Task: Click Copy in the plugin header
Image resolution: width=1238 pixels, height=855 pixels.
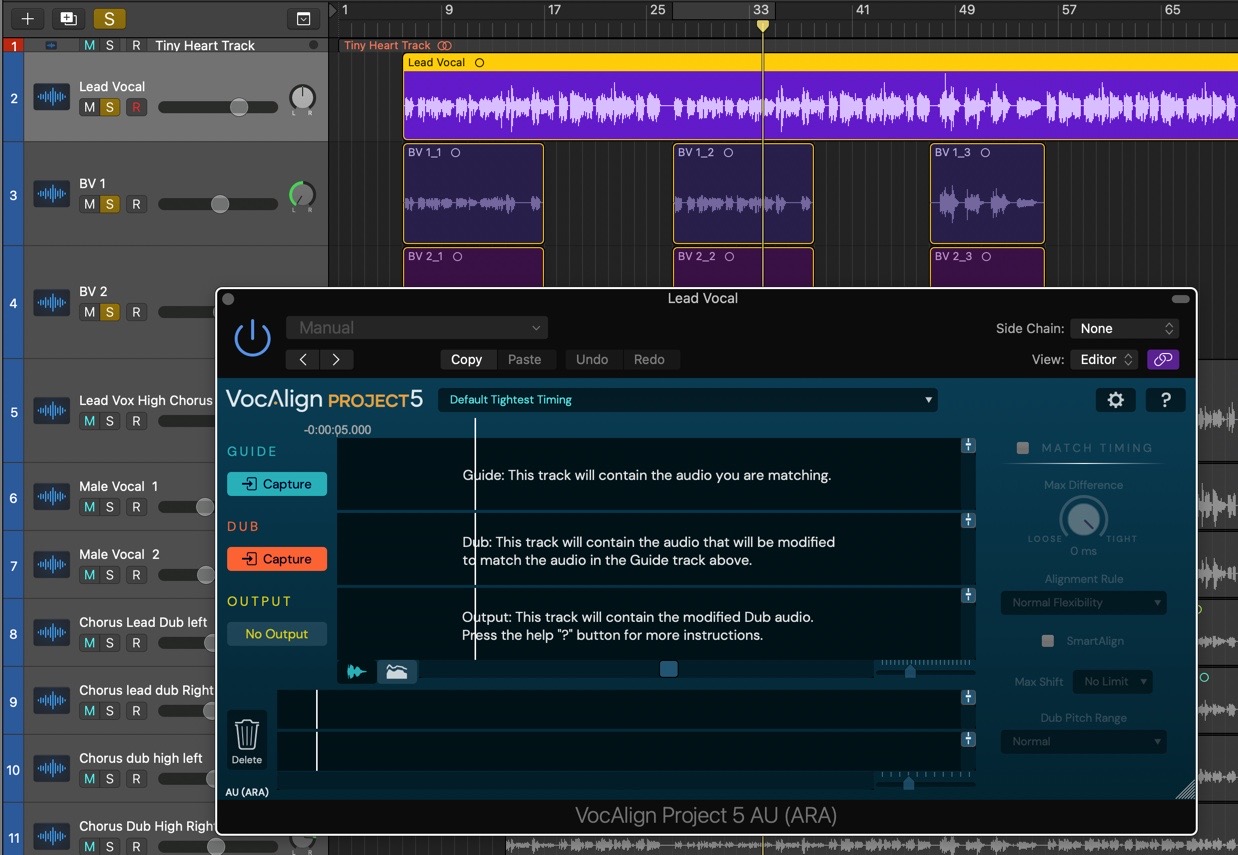Action: (x=466, y=359)
